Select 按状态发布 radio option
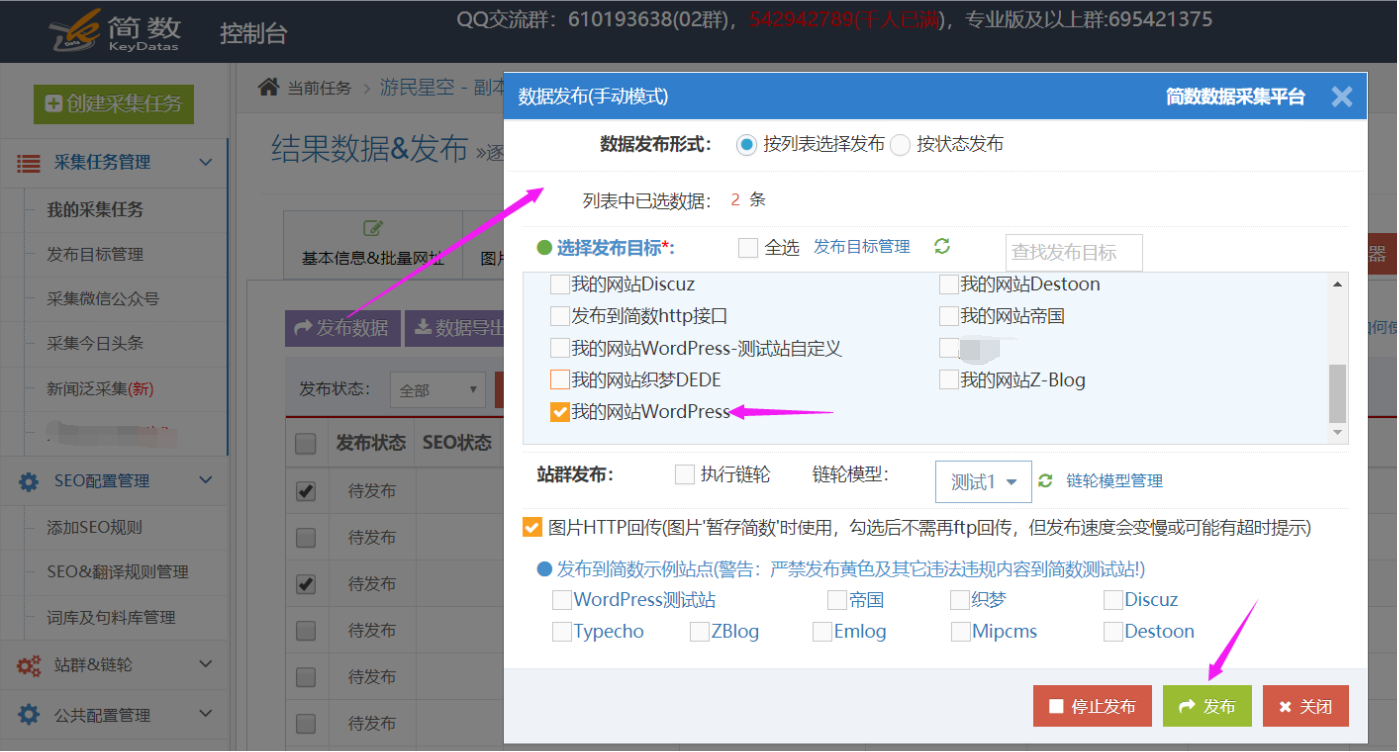This screenshot has width=1399, height=752. [x=900, y=145]
